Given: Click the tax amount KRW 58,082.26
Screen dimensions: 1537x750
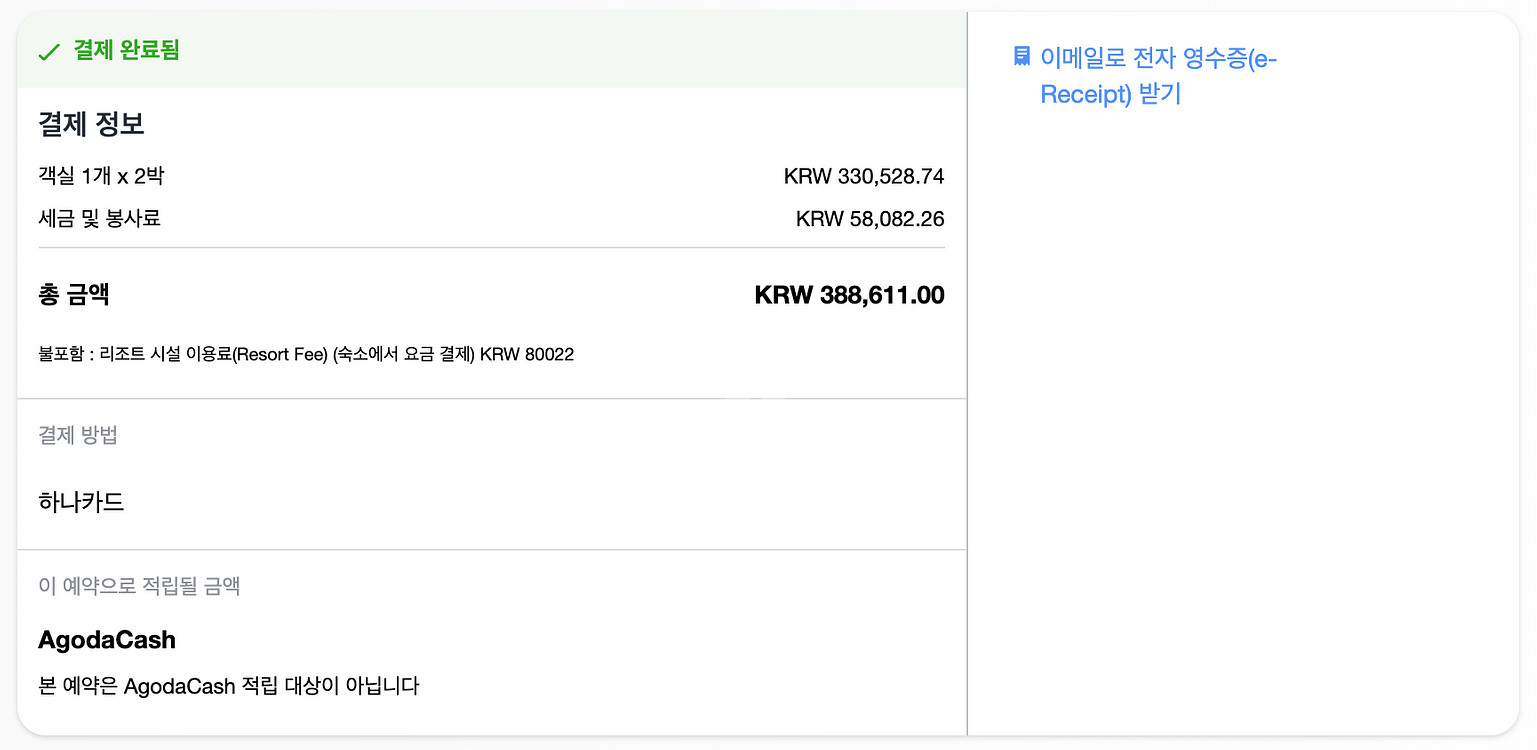Looking at the screenshot, I should [870, 218].
